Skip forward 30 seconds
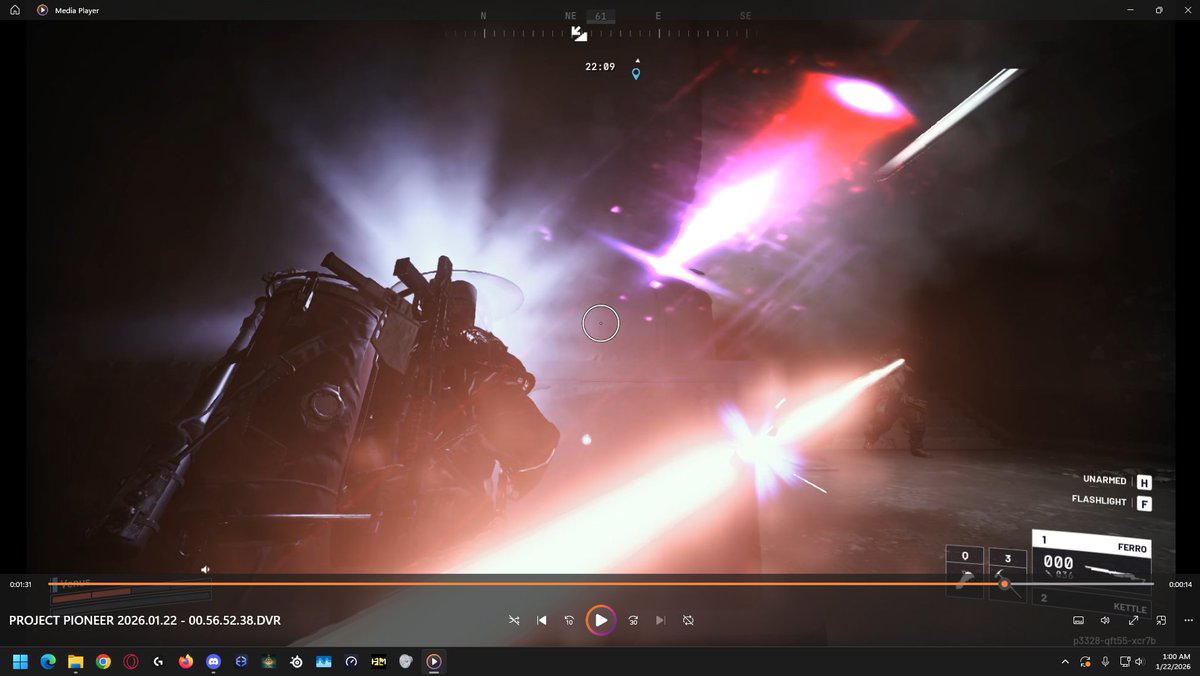Image resolution: width=1200 pixels, height=676 pixels. 633,620
